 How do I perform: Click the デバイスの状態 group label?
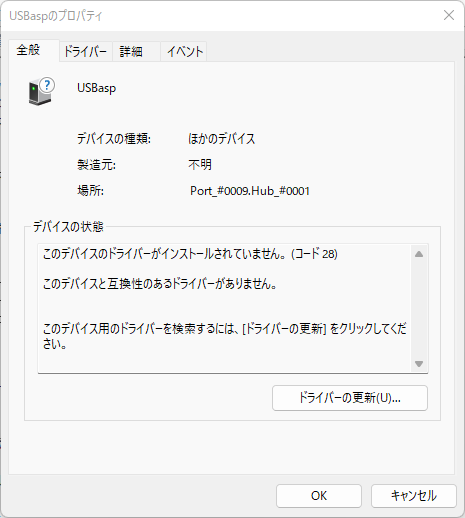68,227
